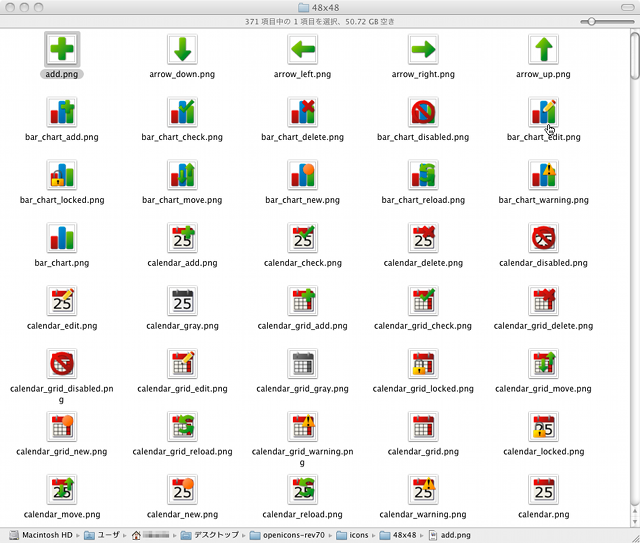This screenshot has height=543, width=640.
Task: Click add.png entry in path bar
Action: pos(449,535)
